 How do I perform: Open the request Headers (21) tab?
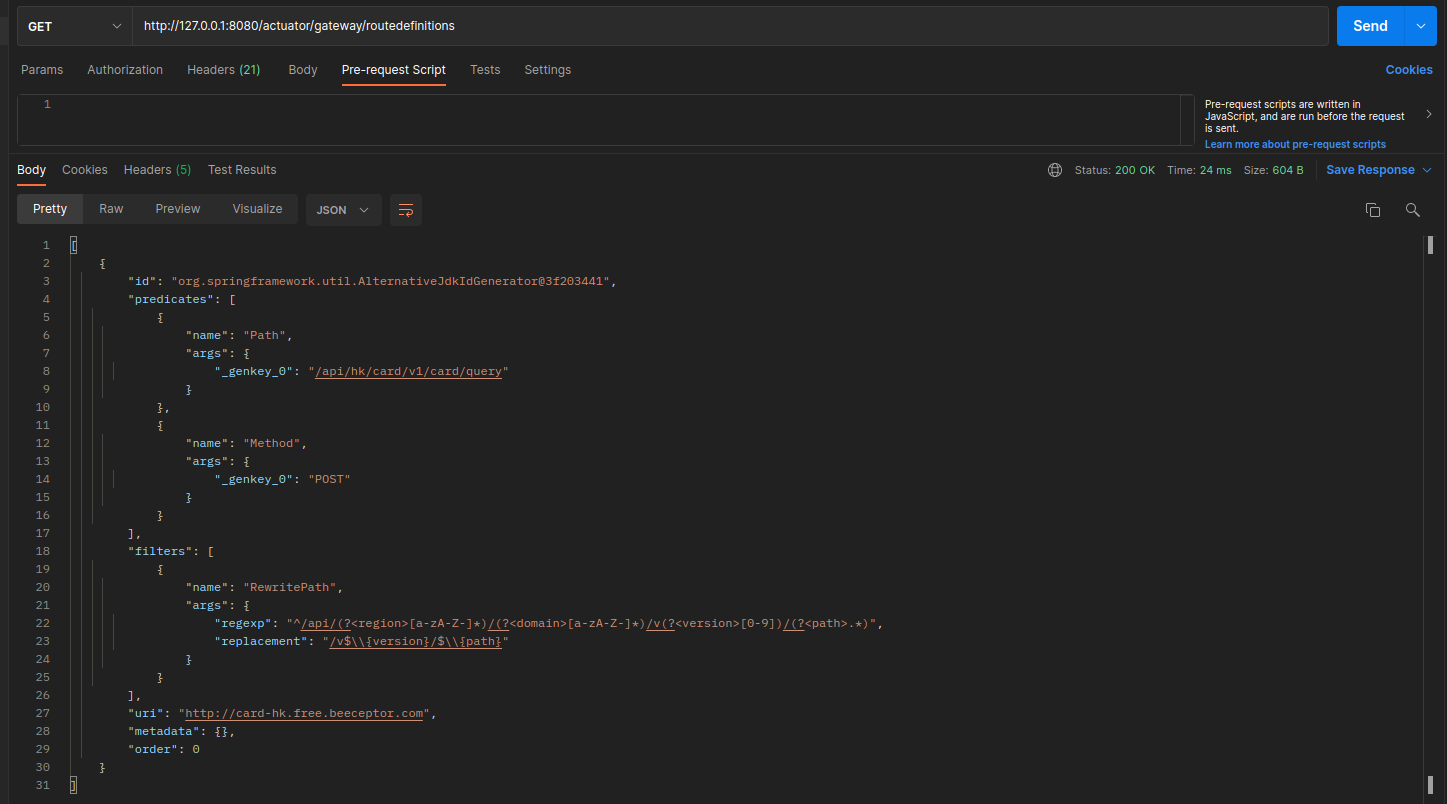coord(224,70)
